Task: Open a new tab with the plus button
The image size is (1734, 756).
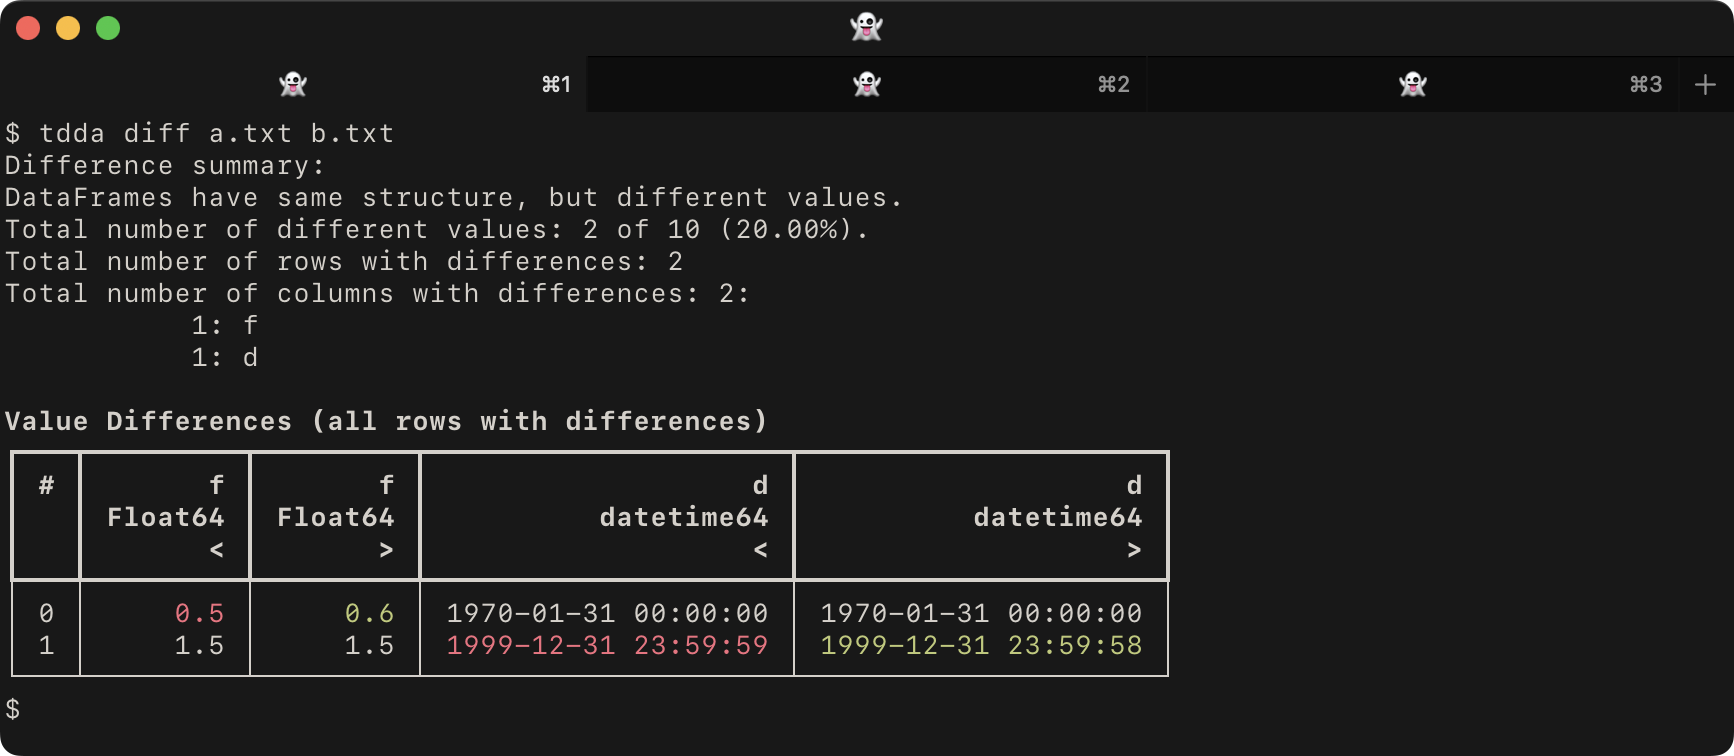Action: point(1706,85)
